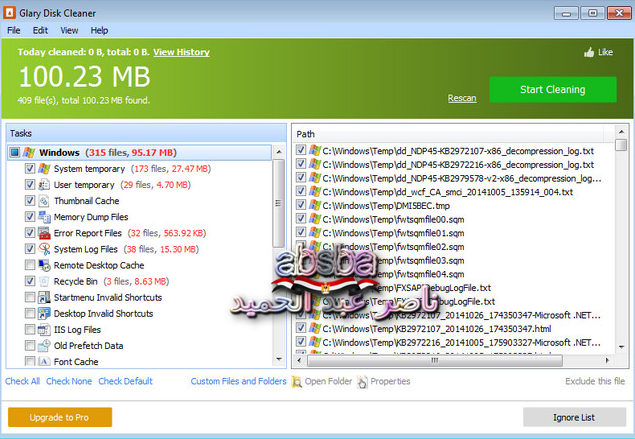The width and height of the screenshot is (635, 439).
Task: Click the Glary Disk Cleaner title bar icon
Action: pos(9,13)
